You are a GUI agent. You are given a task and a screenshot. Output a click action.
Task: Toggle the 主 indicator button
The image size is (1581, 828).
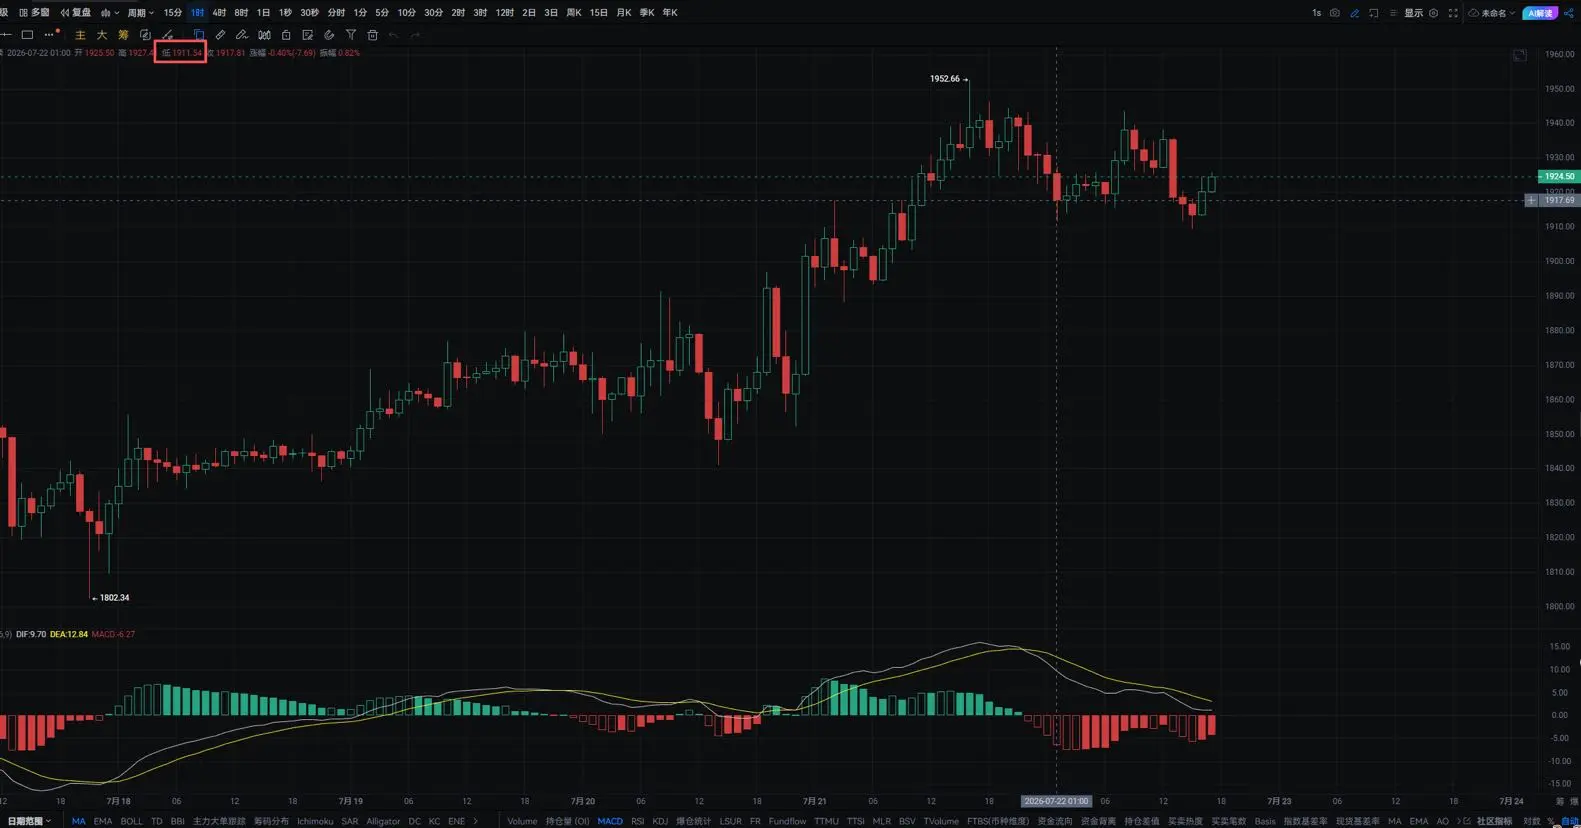[80, 35]
